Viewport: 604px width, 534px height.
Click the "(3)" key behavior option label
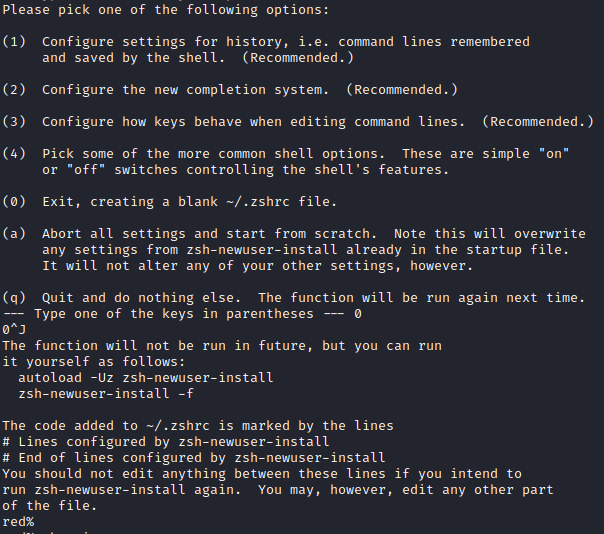point(14,122)
